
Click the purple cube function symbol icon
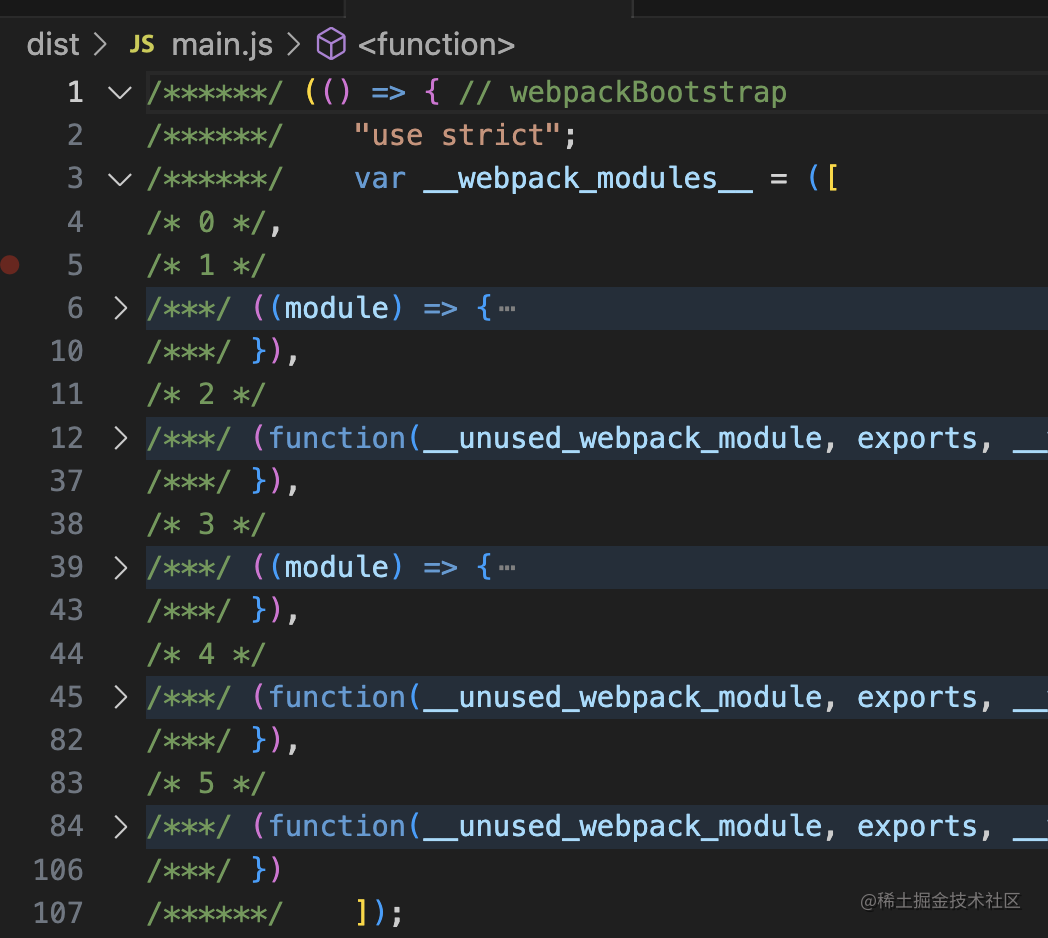pyautogui.click(x=331, y=45)
